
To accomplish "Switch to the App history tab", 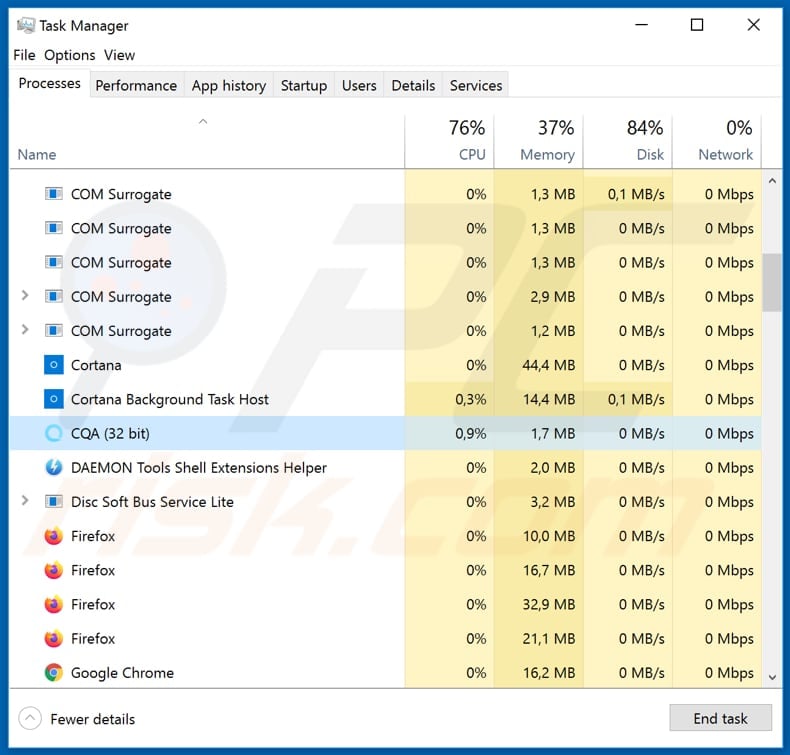I will coord(229,86).
